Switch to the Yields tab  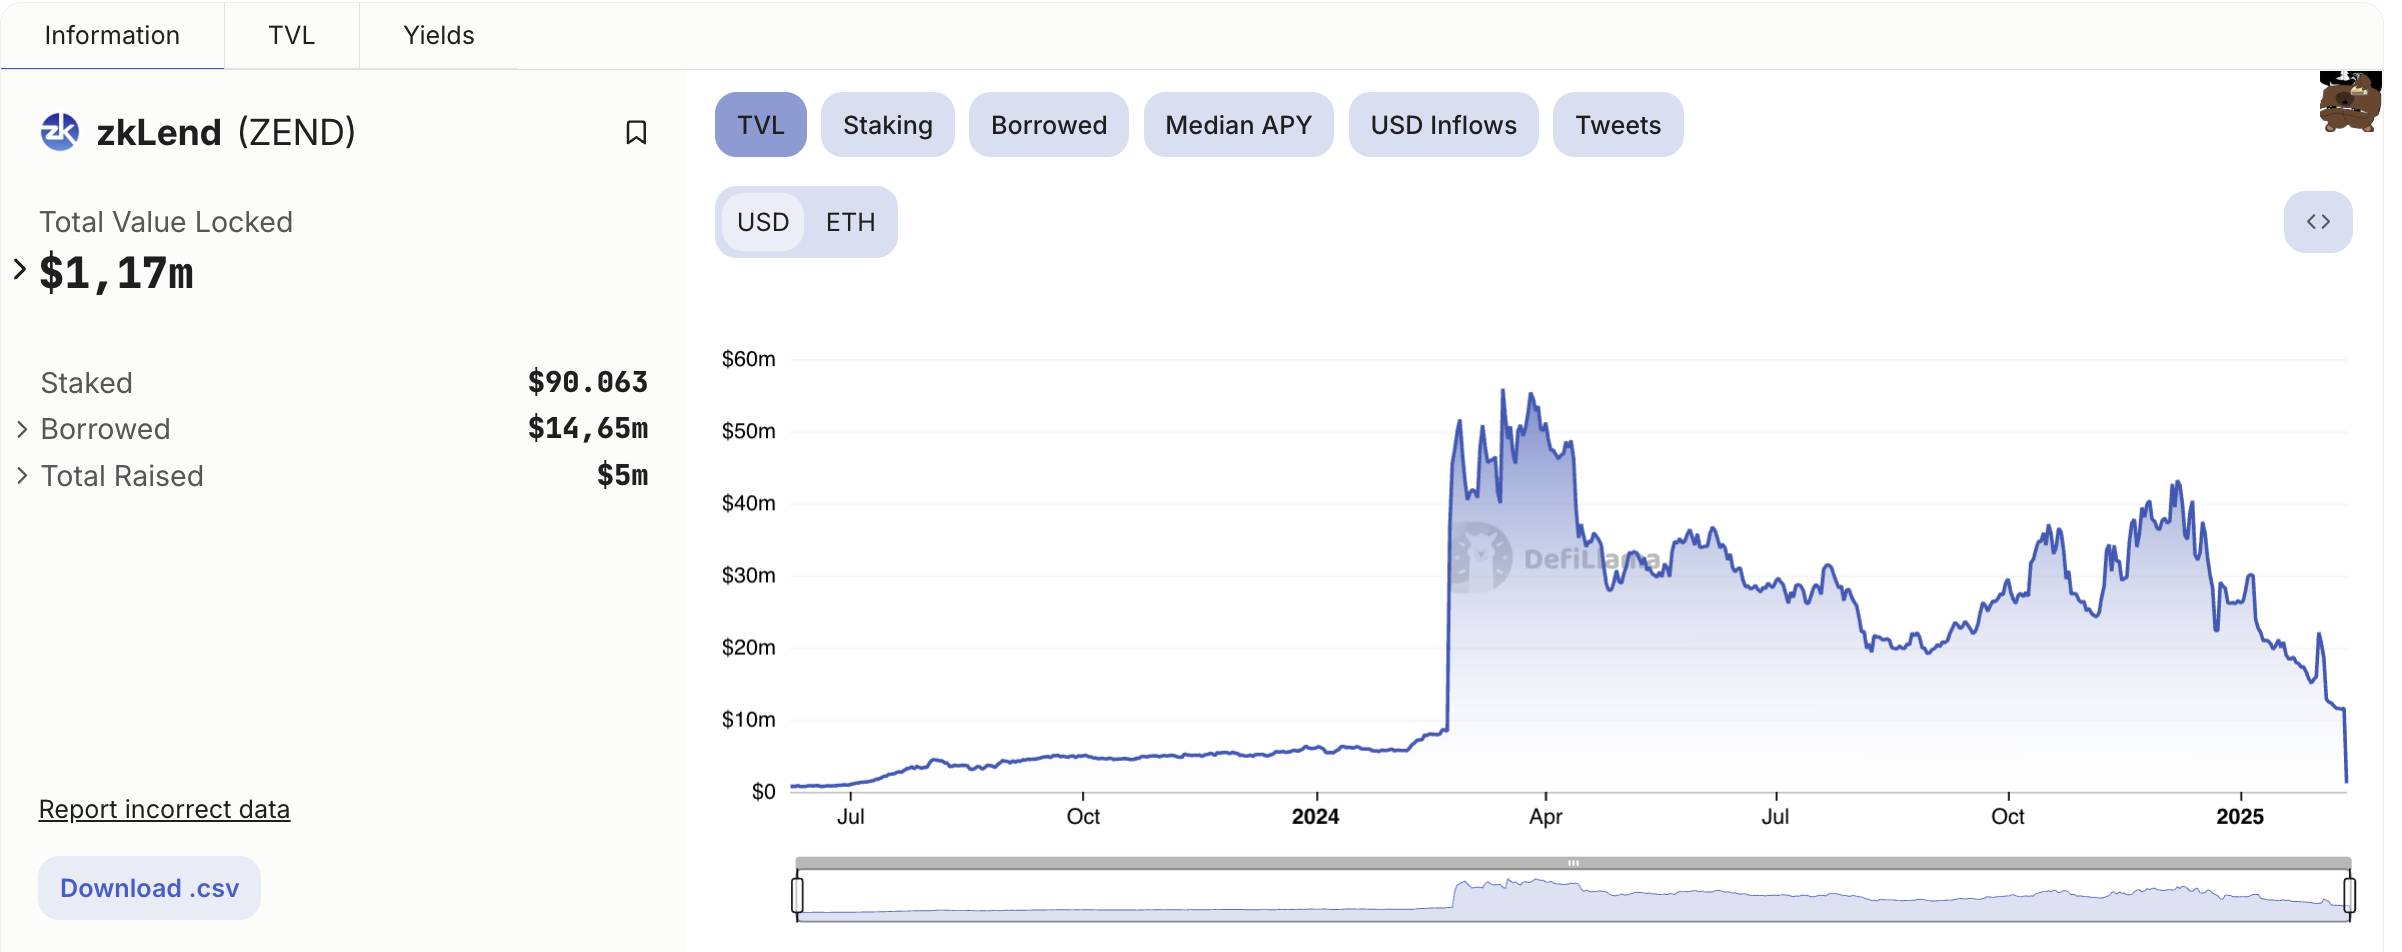(439, 35)
